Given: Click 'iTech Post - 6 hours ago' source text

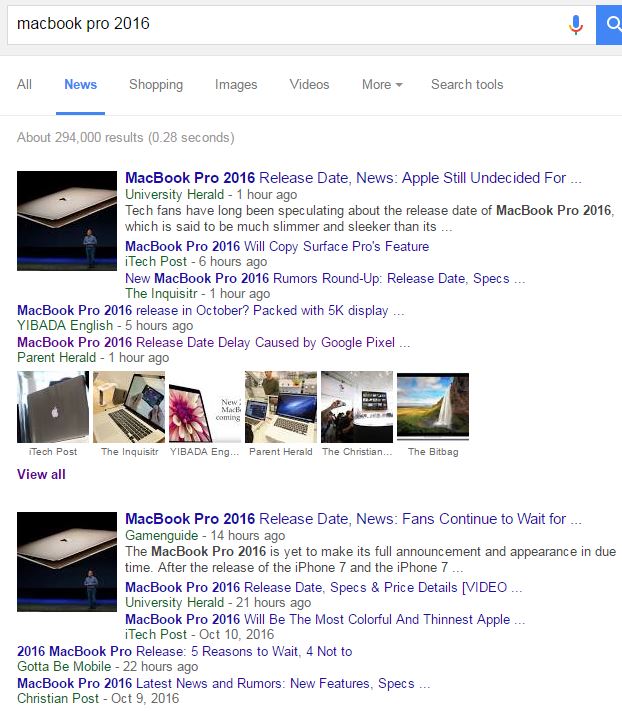Looking at the screenshot, I should (196, 262).
